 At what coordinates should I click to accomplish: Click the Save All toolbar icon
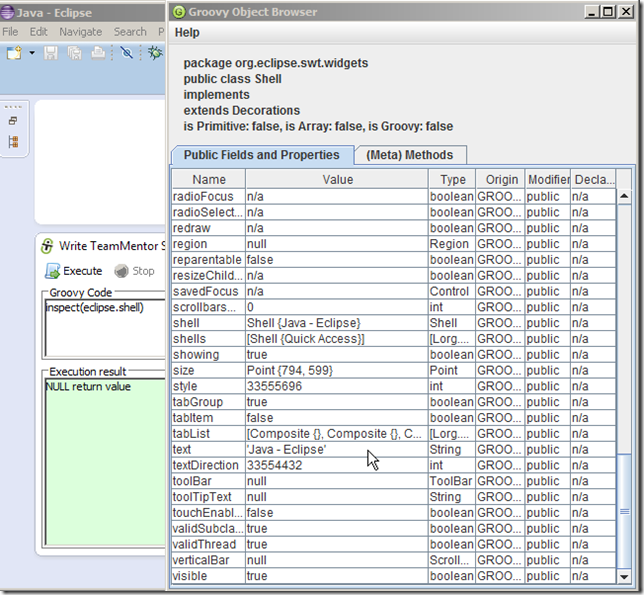click(x=74, y=52)
